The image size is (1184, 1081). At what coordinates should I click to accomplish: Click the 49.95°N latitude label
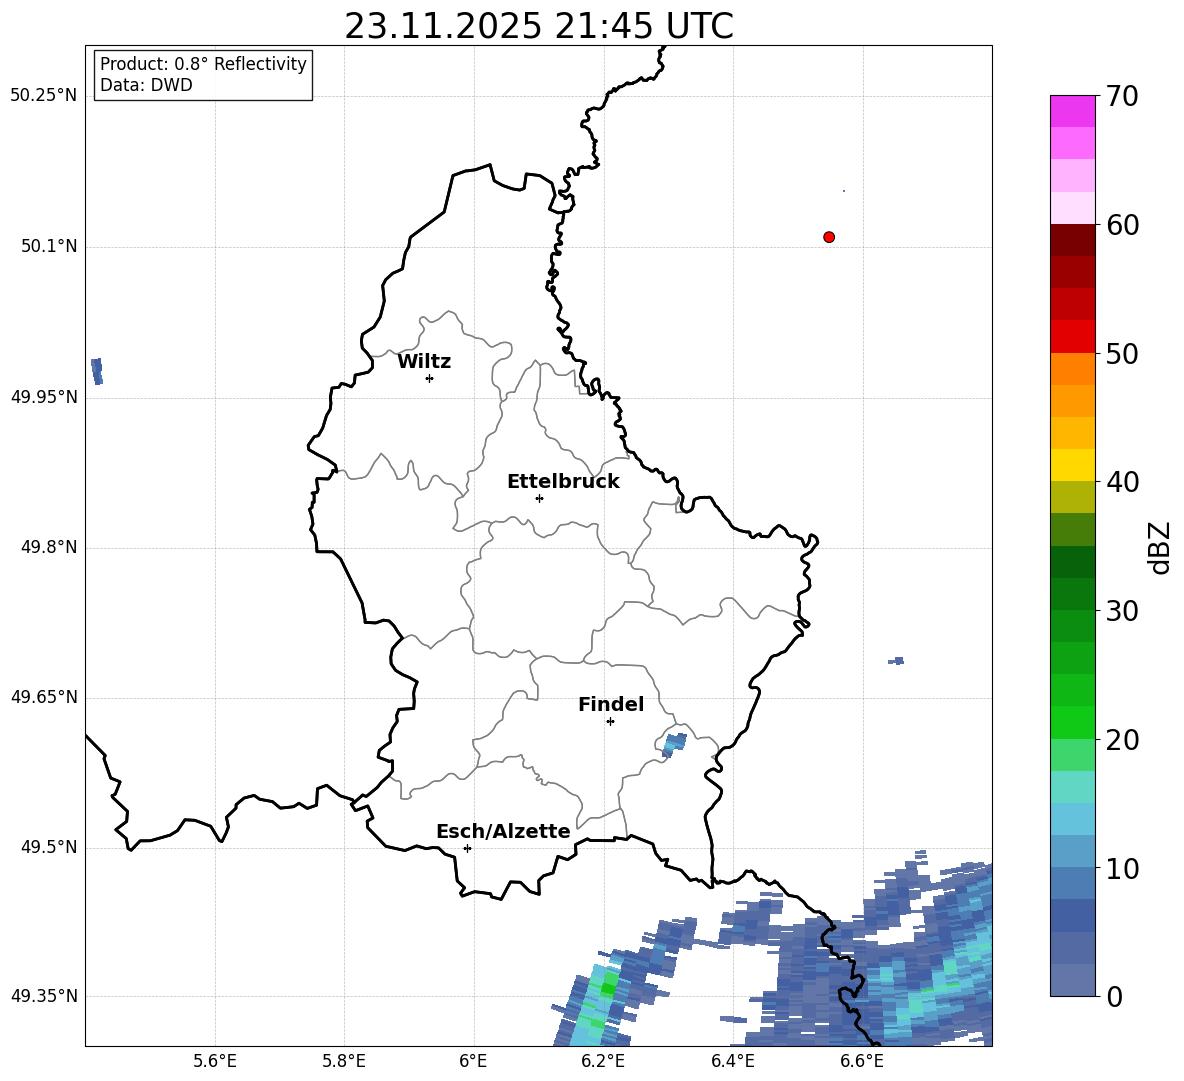44,397
